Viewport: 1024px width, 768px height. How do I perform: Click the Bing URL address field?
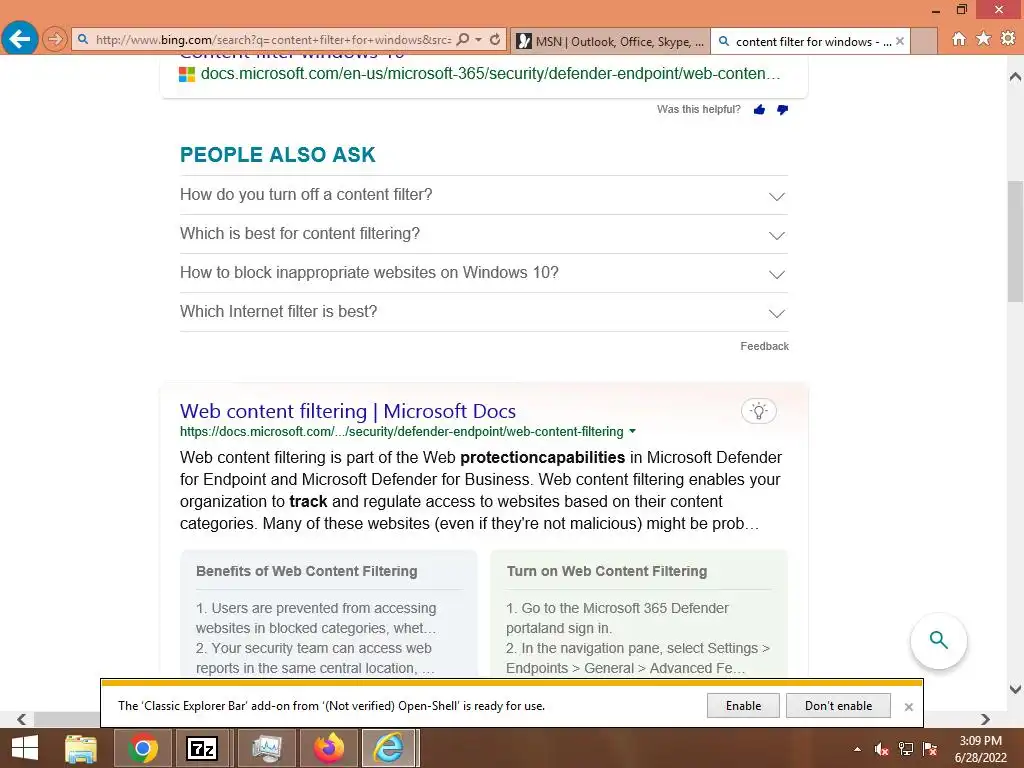[272, 40]
